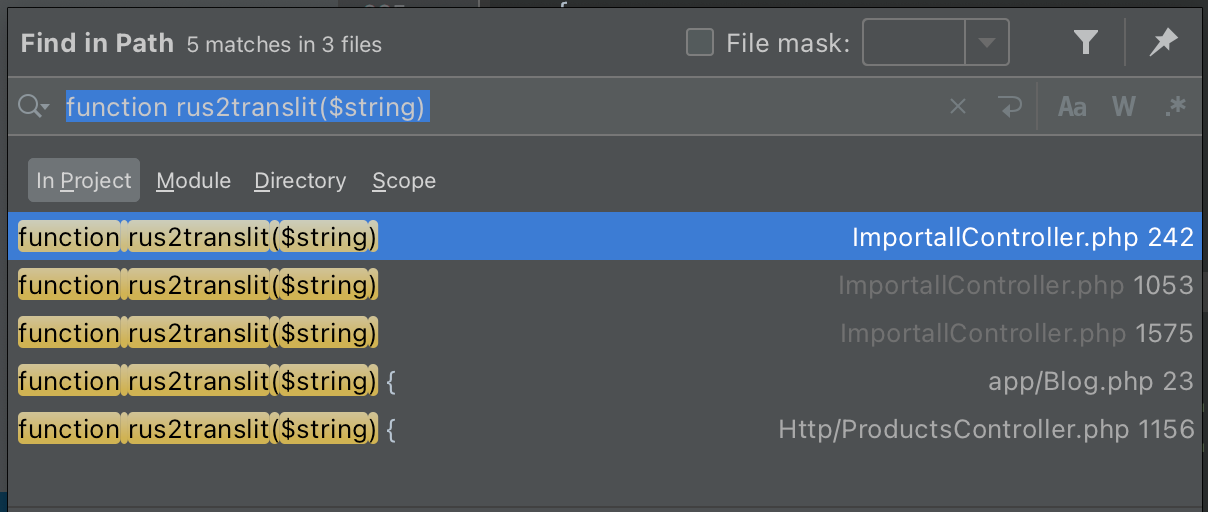Pin the Find in Path window
This screenshot has width=1208, height=512.
(1163, 43)
